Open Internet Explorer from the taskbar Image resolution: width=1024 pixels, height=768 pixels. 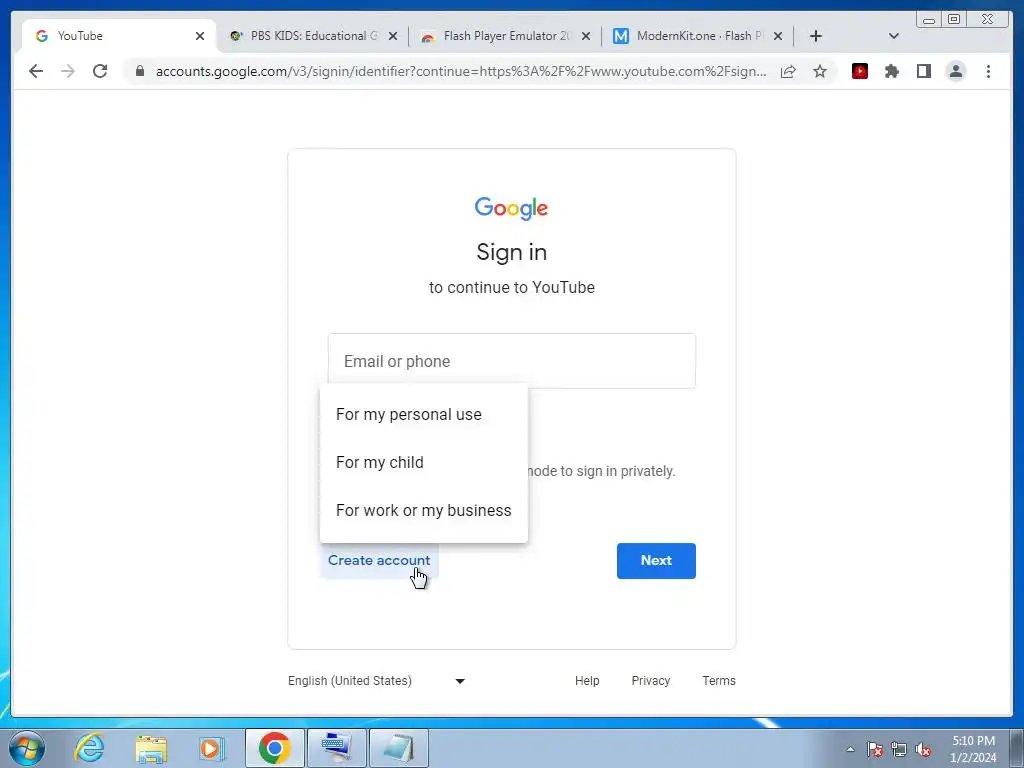click(89, 747)
